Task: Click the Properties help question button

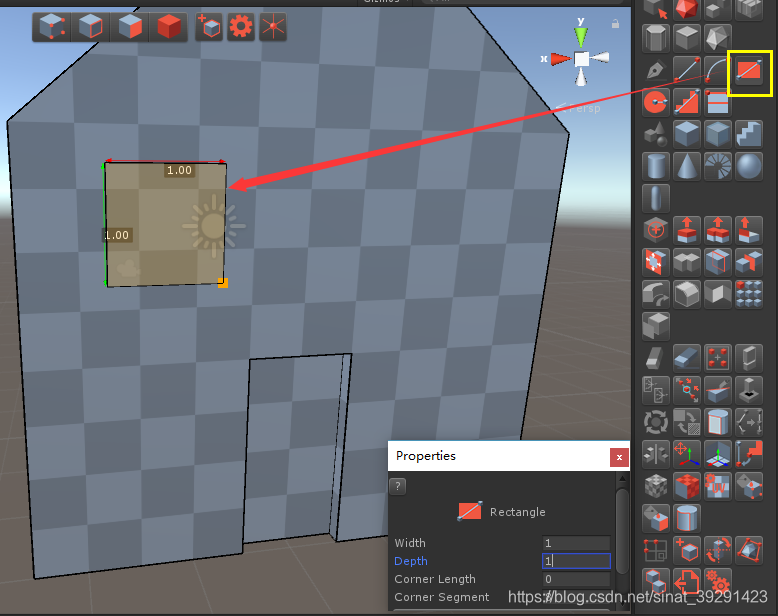Action: (x=397, y=487)
